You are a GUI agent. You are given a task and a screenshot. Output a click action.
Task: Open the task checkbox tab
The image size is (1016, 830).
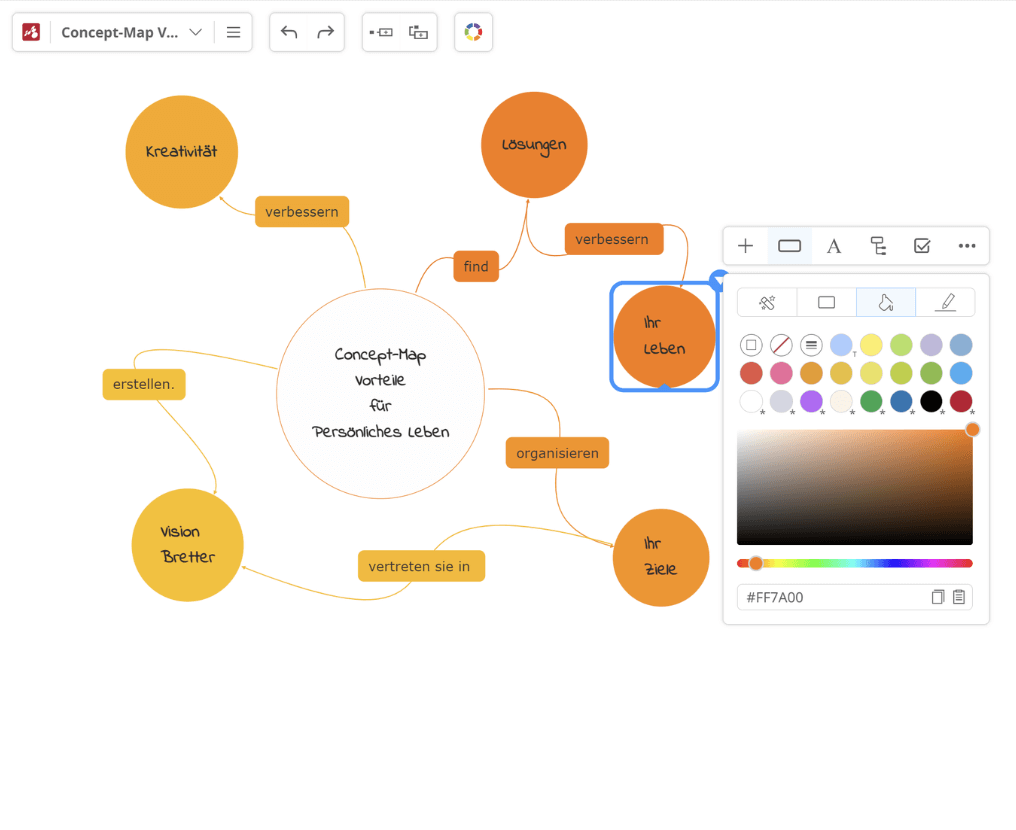(x=922, y=246)
